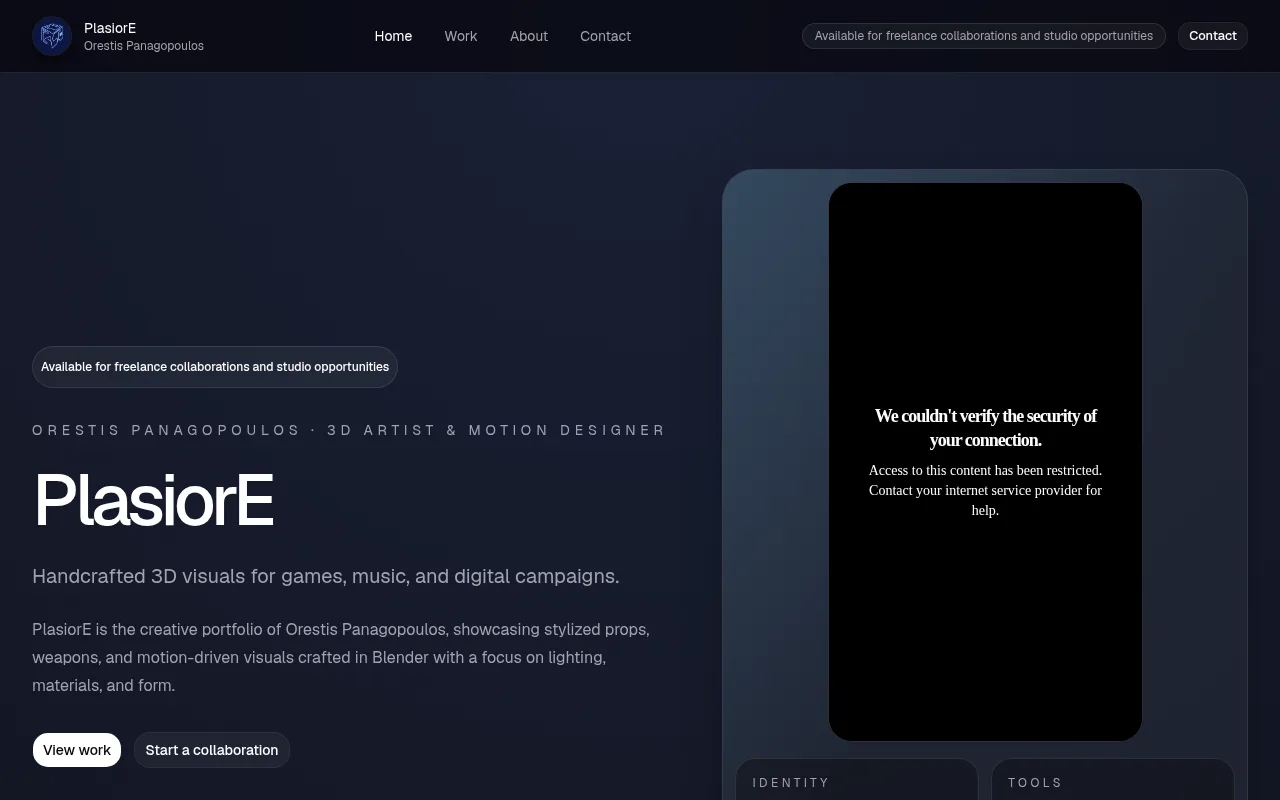Open the About navigation link

529,36
